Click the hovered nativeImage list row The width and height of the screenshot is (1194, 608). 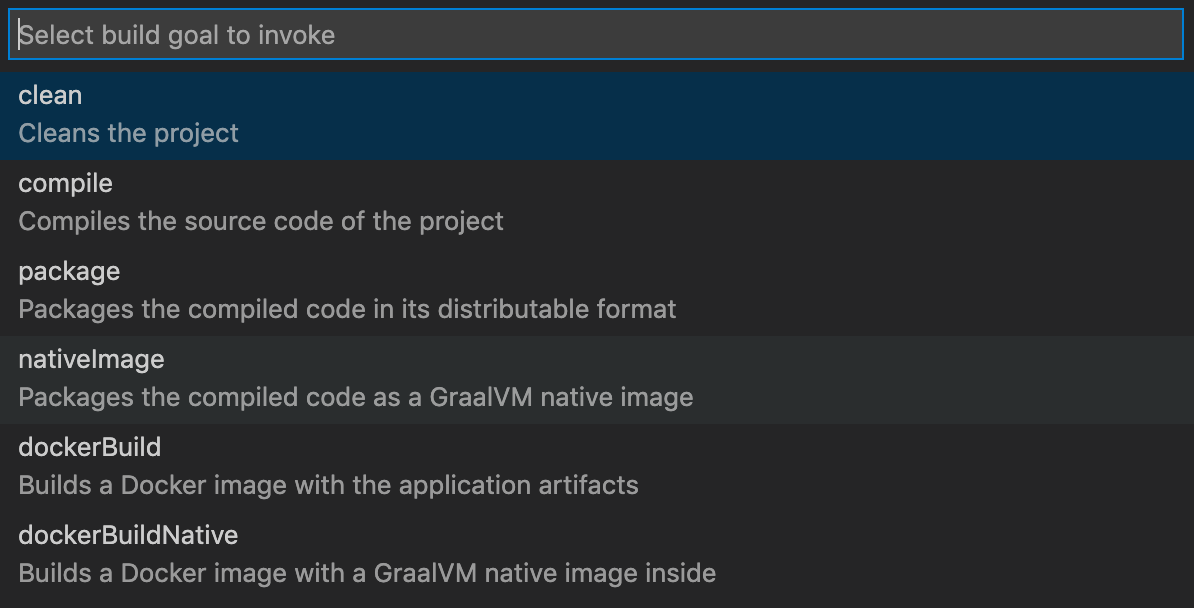(x=597, y=380)
